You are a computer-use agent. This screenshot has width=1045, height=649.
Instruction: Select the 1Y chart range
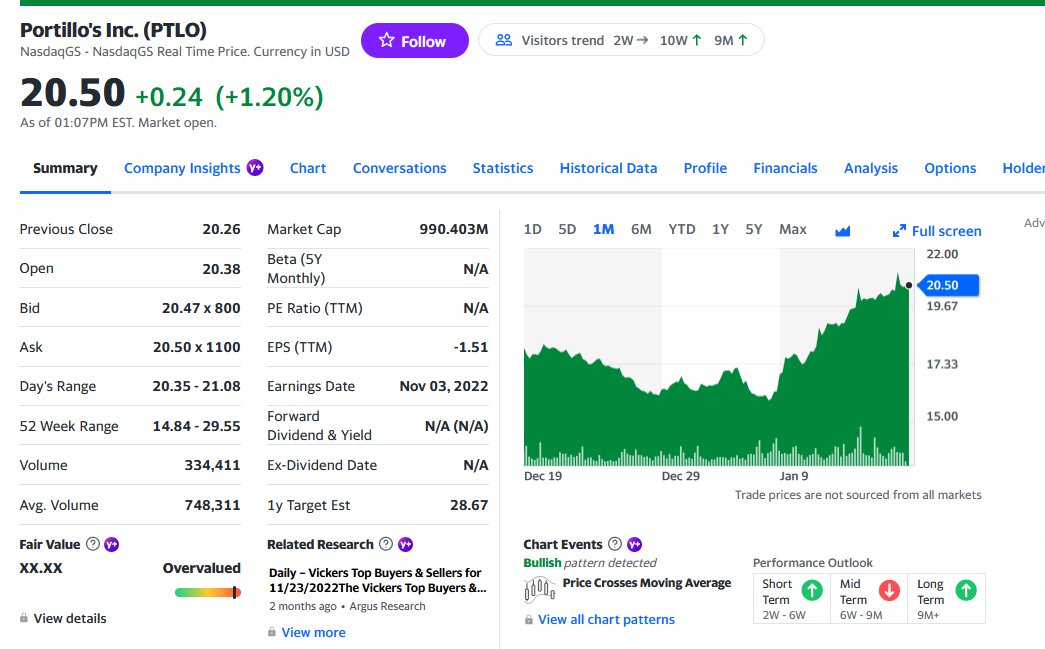720,229
